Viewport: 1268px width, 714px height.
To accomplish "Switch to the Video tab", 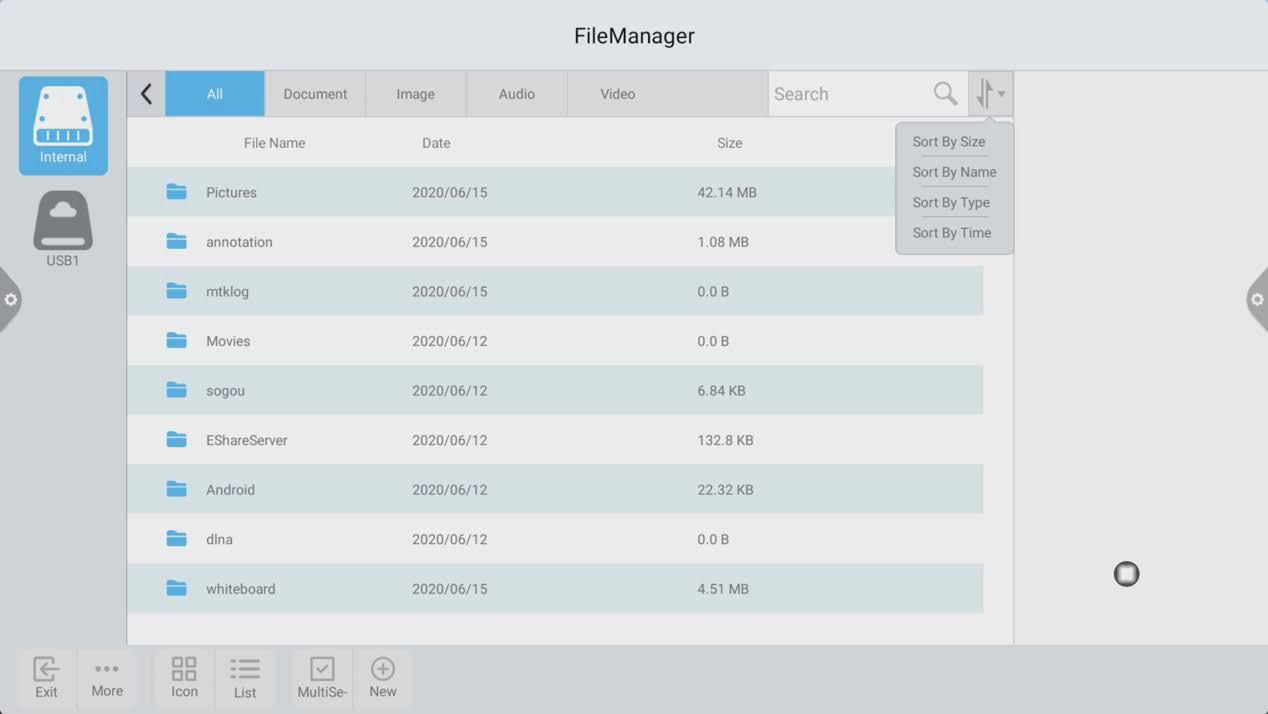I will 617,94.
